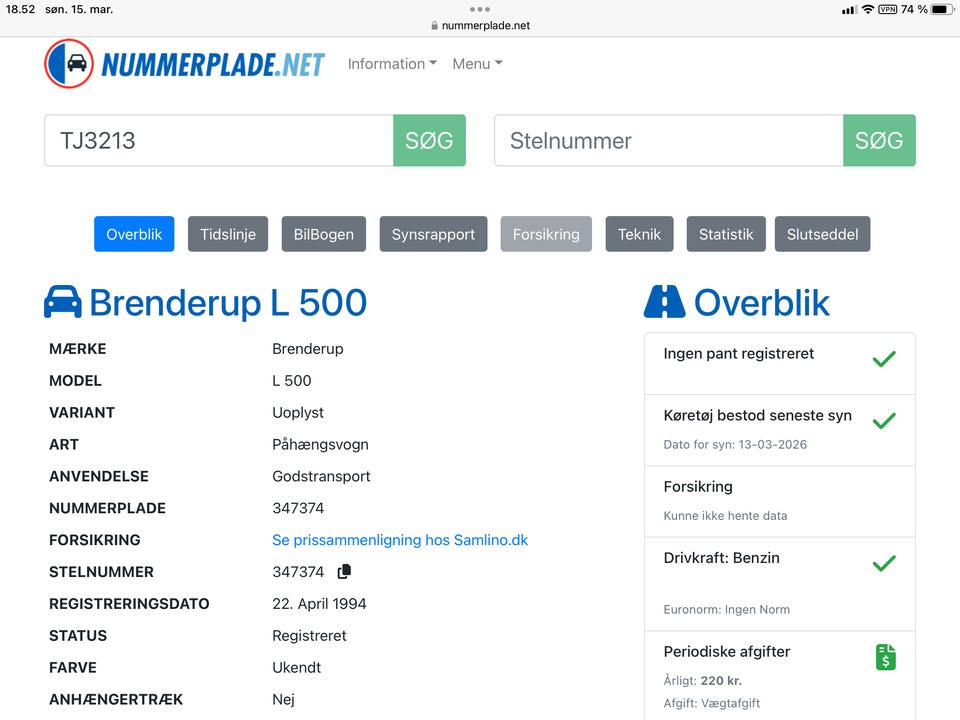Focus the Stelnummer search field
960x720 pixels.
click(x=669, y=140)
